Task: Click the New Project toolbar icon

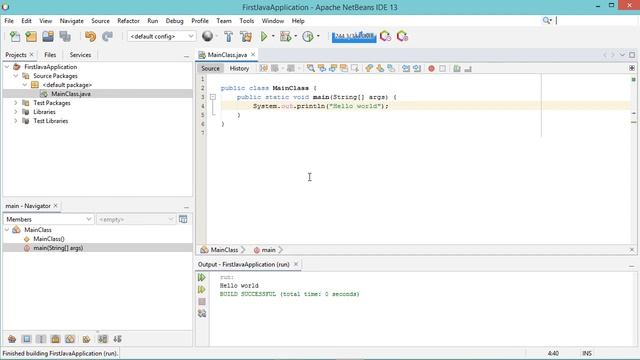Action: point(31,36)
